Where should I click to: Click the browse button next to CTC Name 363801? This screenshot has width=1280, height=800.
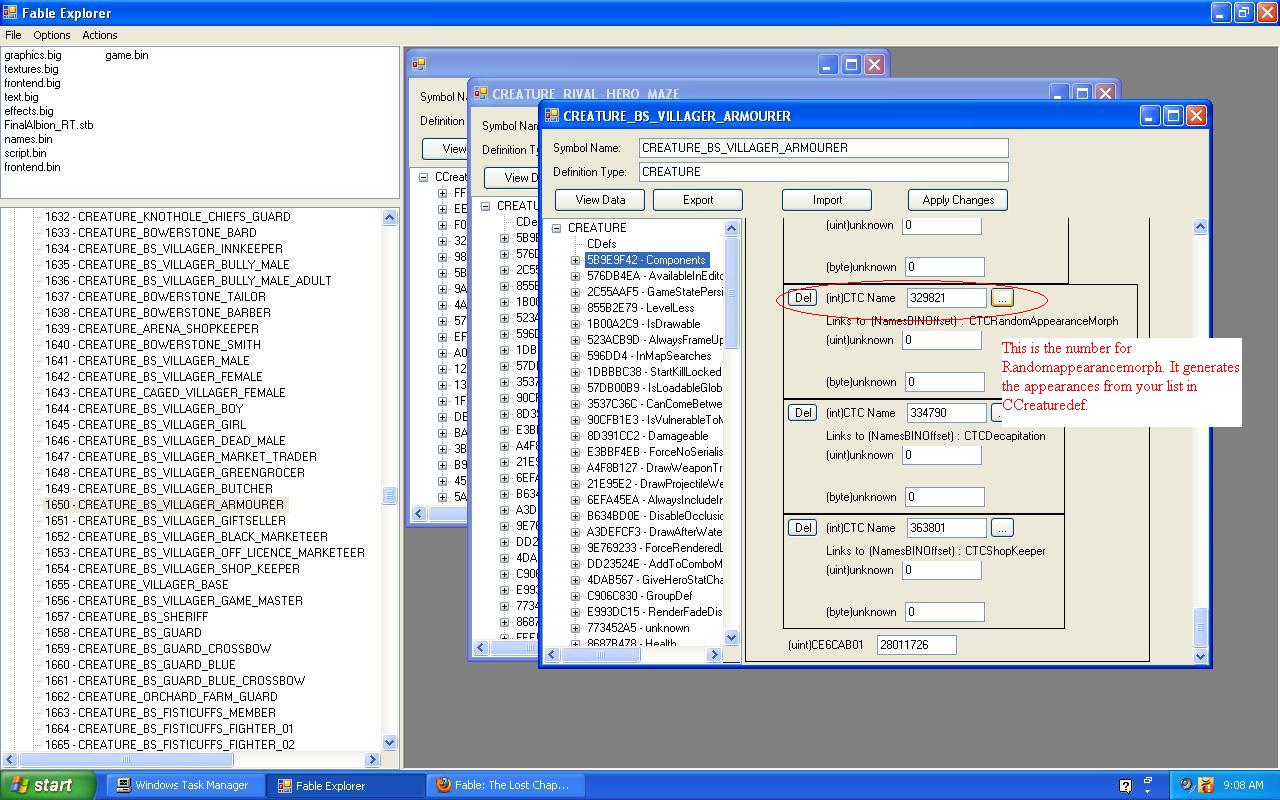1001,528
